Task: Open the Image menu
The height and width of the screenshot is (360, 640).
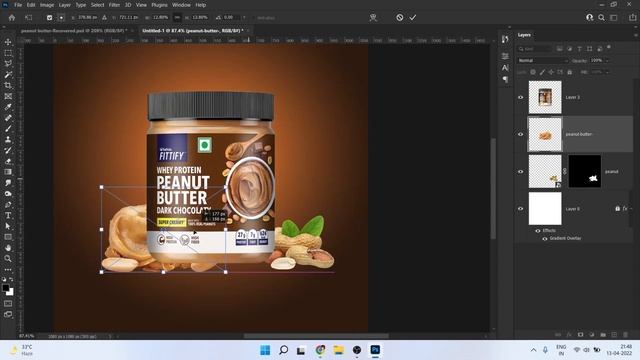Action: pyautogui.click(x=47, y=5)
